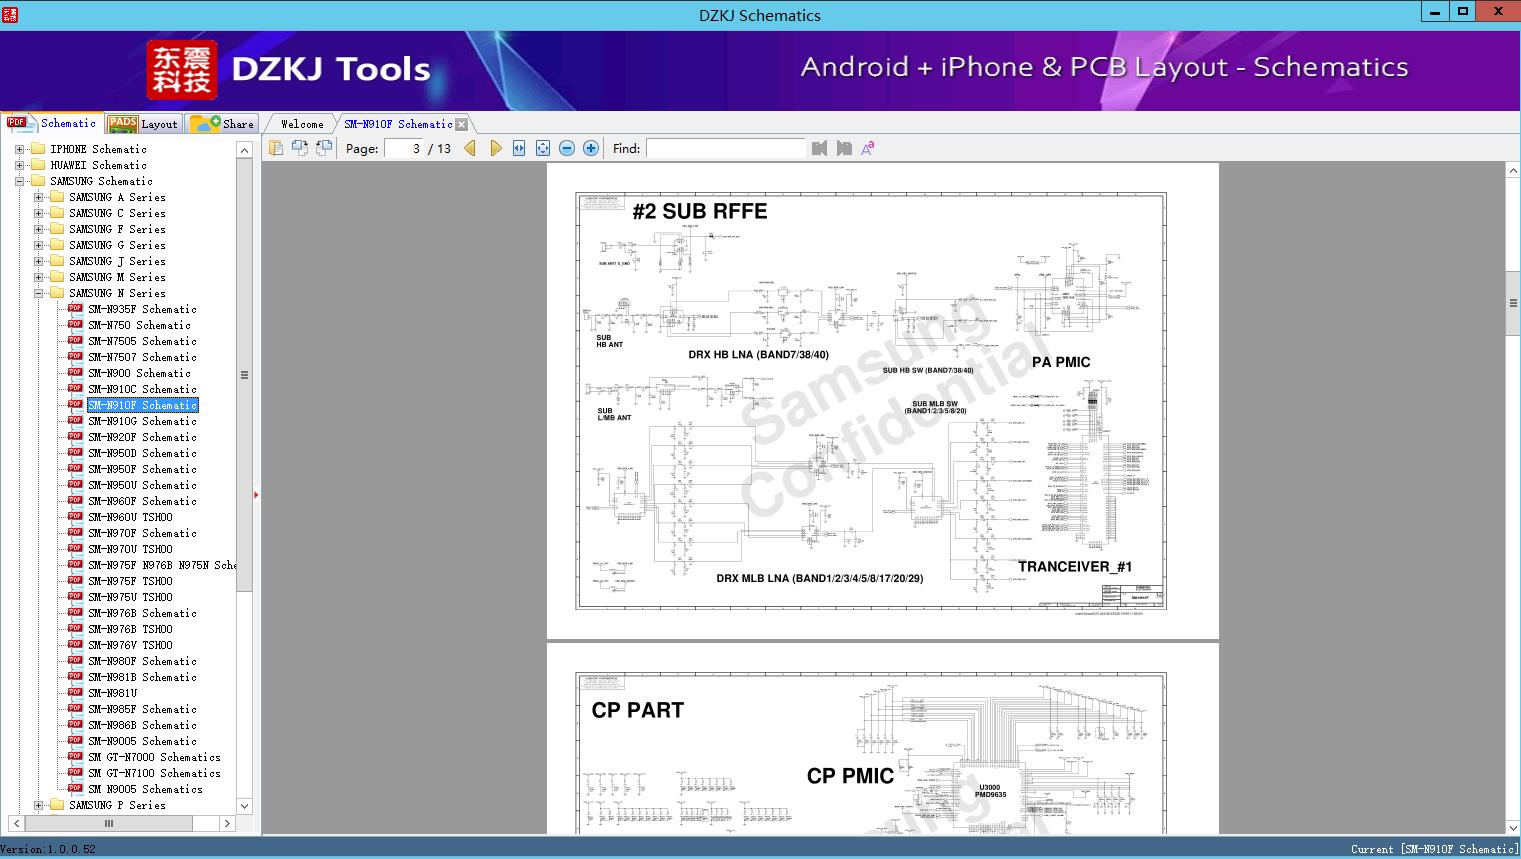
Task: Open SM-N986B Schematic entry
Action: 142,725
